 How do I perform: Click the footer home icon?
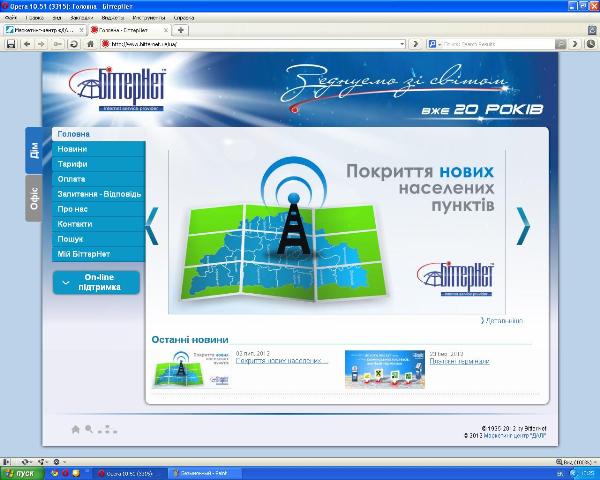pos(76,429)
